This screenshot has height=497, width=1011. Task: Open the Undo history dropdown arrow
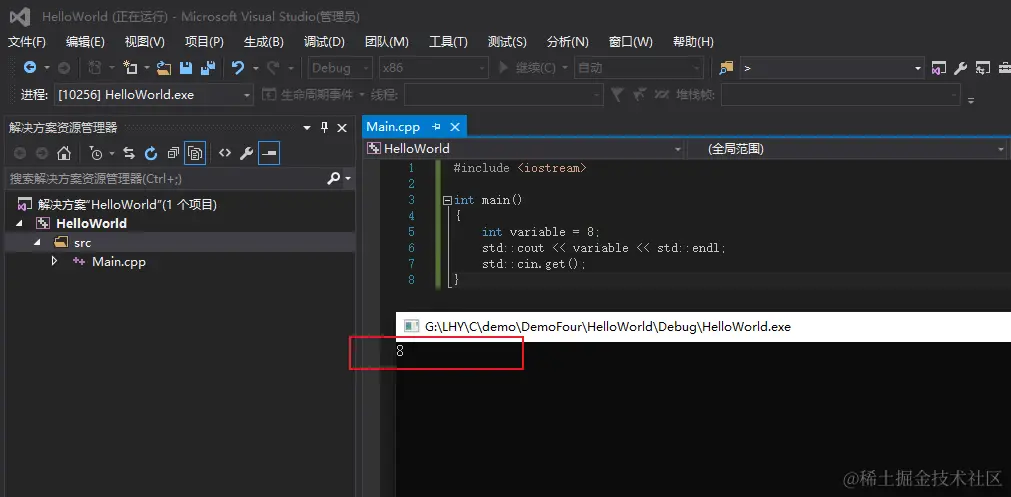pyautogui.click(x=255, y=68)
